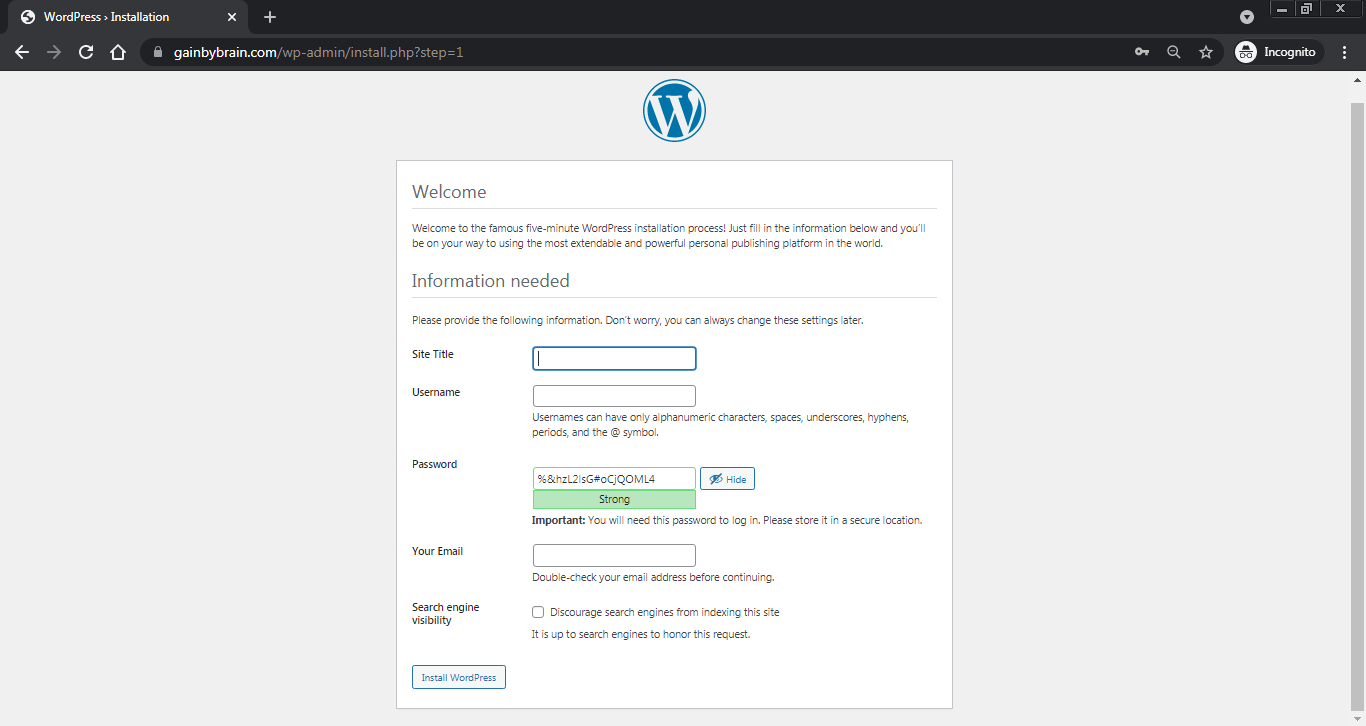Click the Password label
The image size is (1366, 726).
(x=434, y=464)
